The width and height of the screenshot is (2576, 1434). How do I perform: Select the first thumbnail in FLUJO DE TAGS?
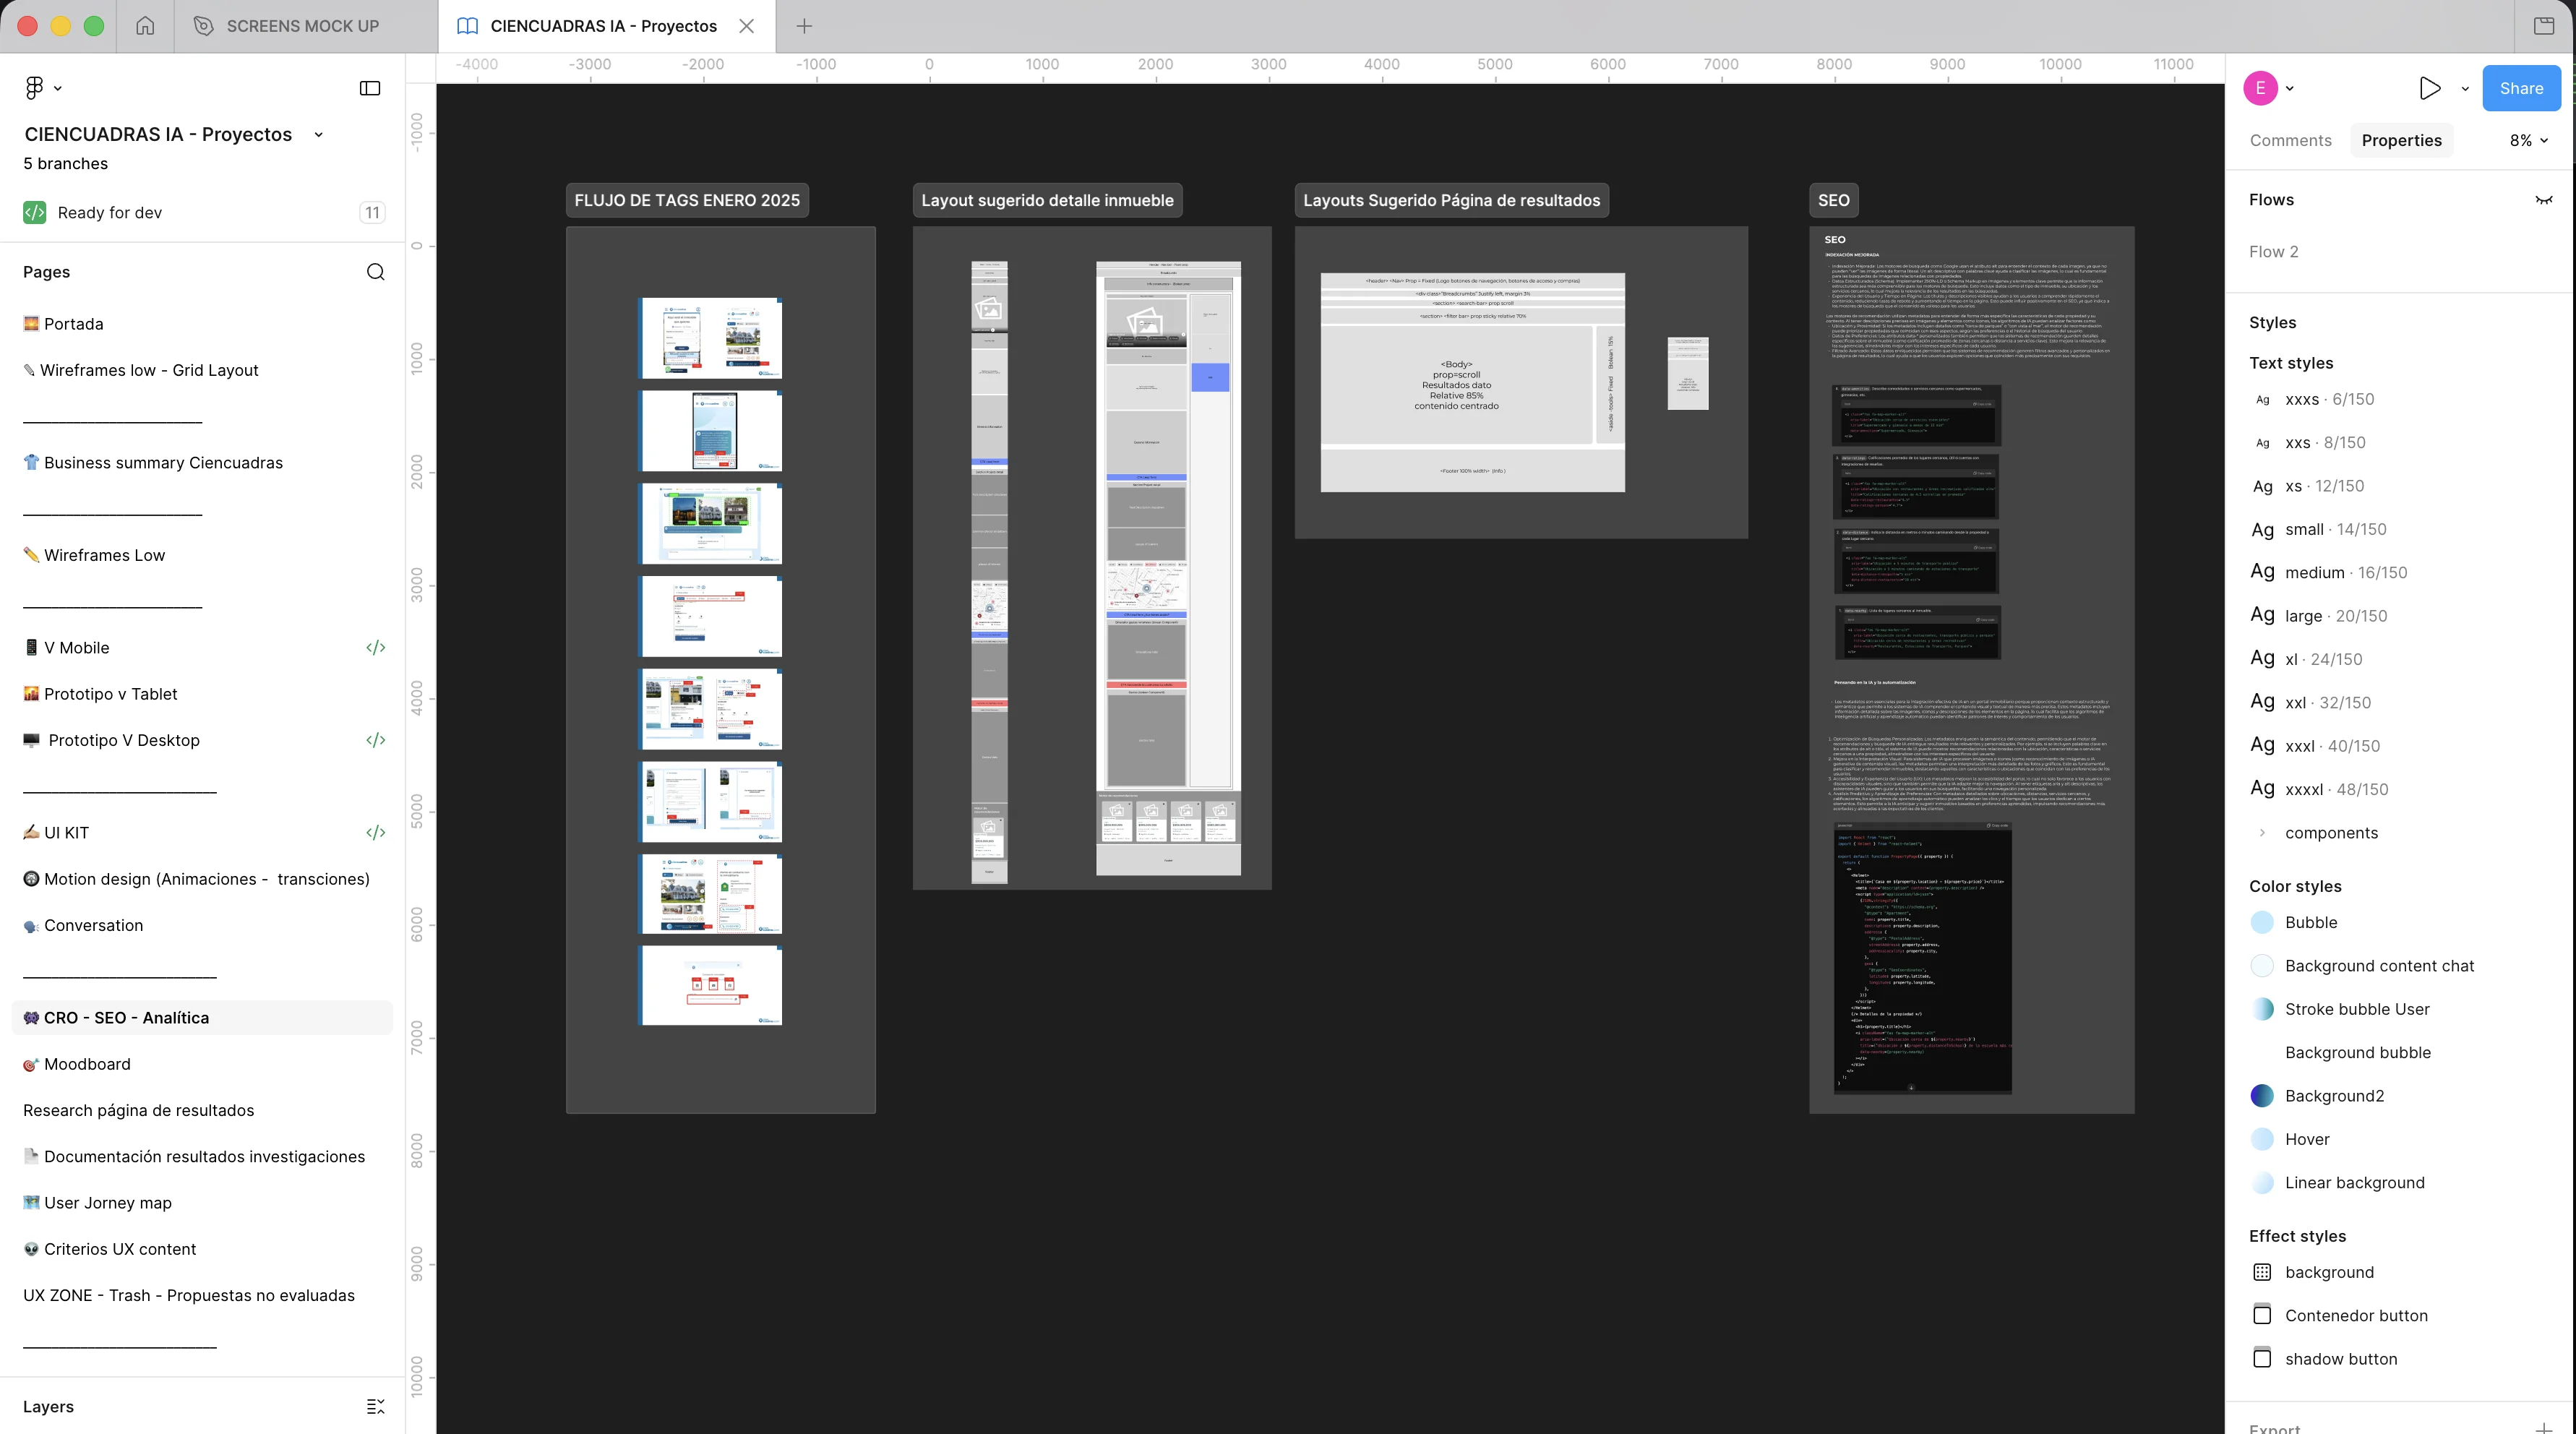tap(711, 338)
